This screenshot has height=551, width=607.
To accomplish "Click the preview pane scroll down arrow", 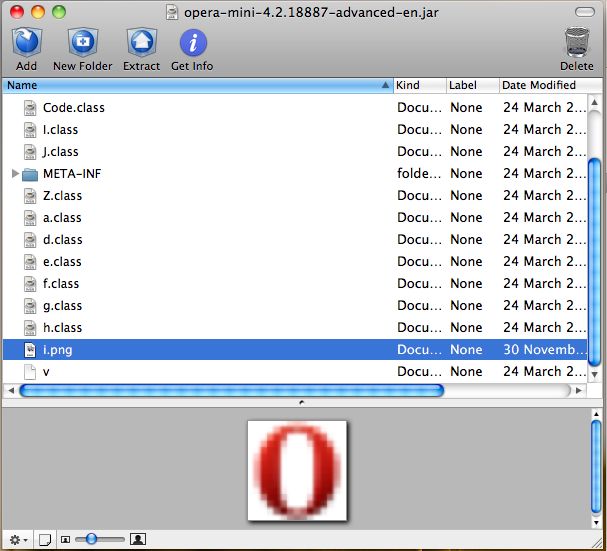I will 596,522.
